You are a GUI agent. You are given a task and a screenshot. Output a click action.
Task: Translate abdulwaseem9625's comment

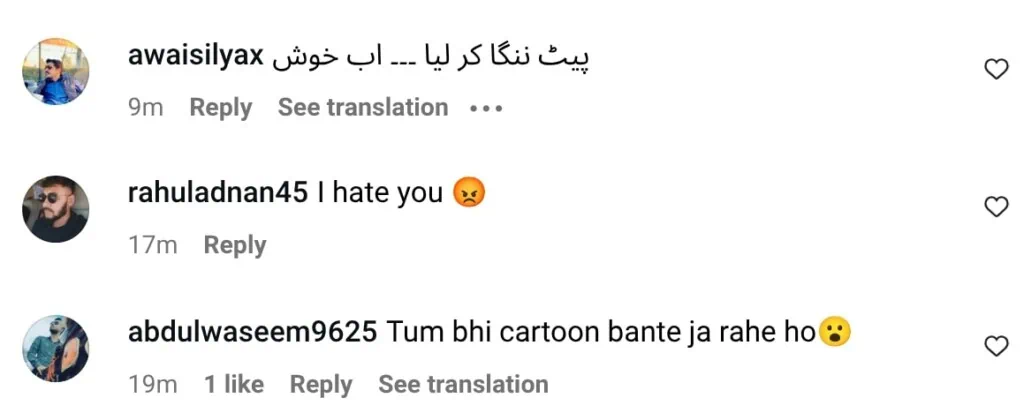(x=463, y=384)
